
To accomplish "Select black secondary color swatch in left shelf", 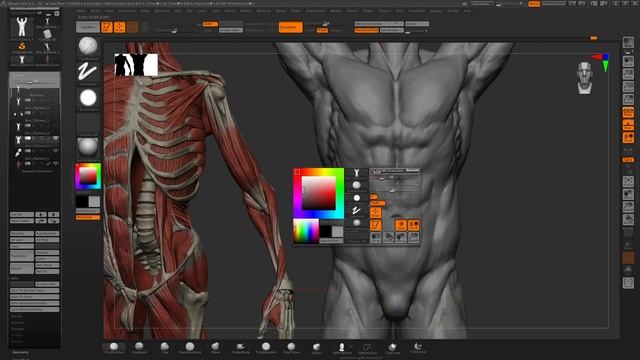I will pos(82,201).
